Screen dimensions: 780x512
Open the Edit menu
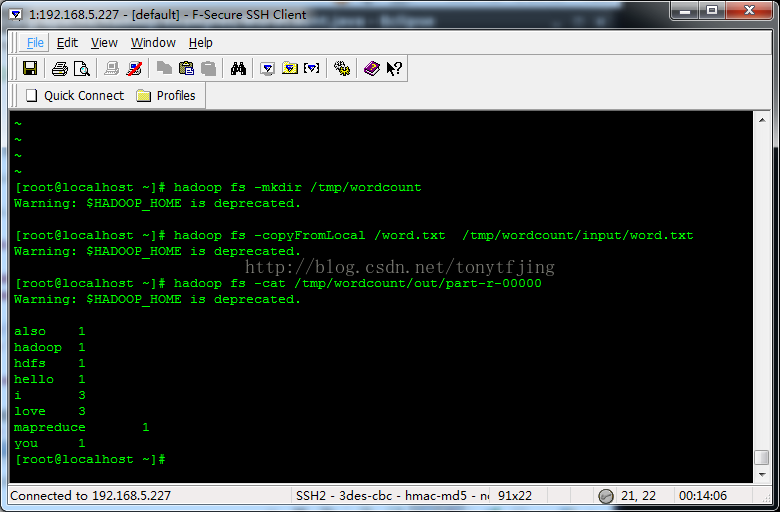[x=67, y=43]
